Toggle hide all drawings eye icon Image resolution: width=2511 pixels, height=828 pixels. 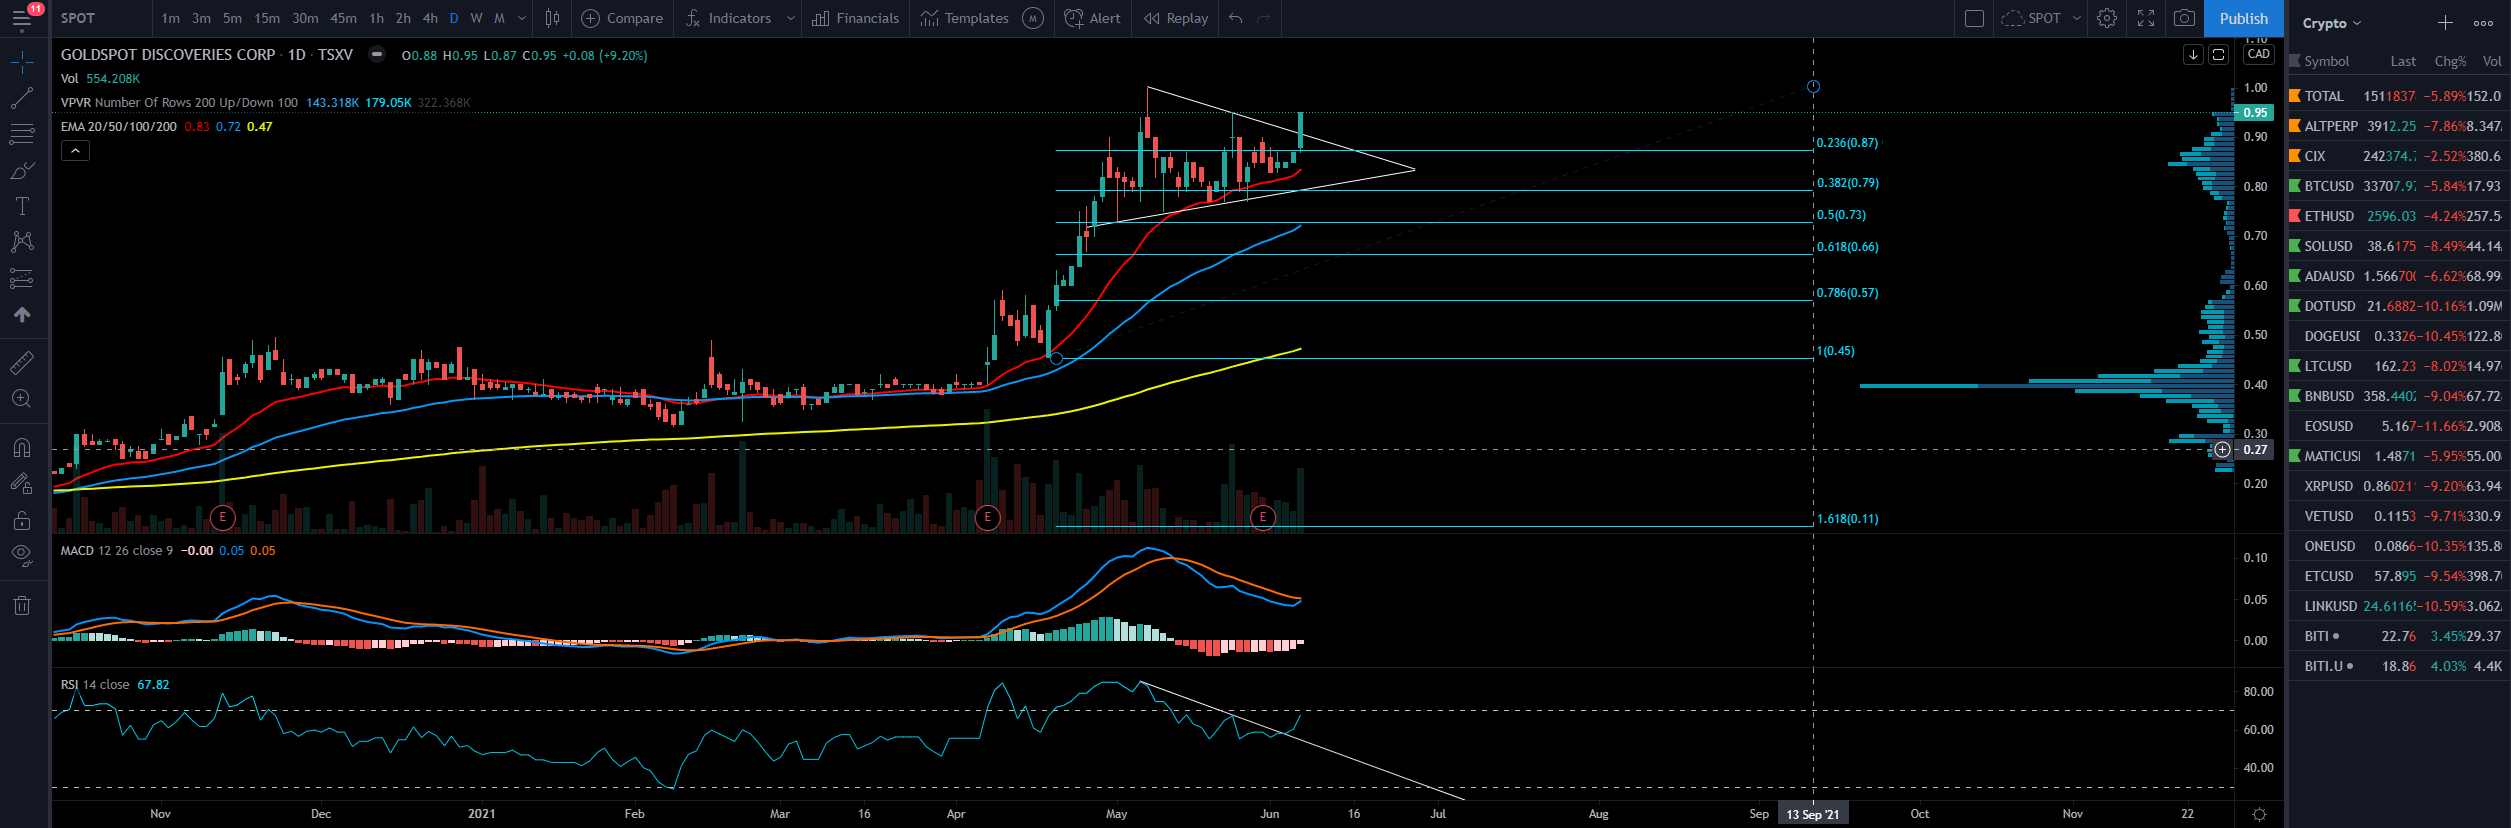click(x=22, y=555)
